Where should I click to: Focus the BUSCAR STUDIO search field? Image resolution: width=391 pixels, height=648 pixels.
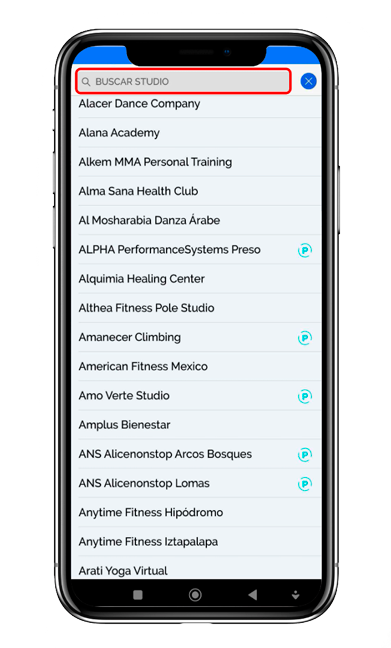(x=183, y=81)
